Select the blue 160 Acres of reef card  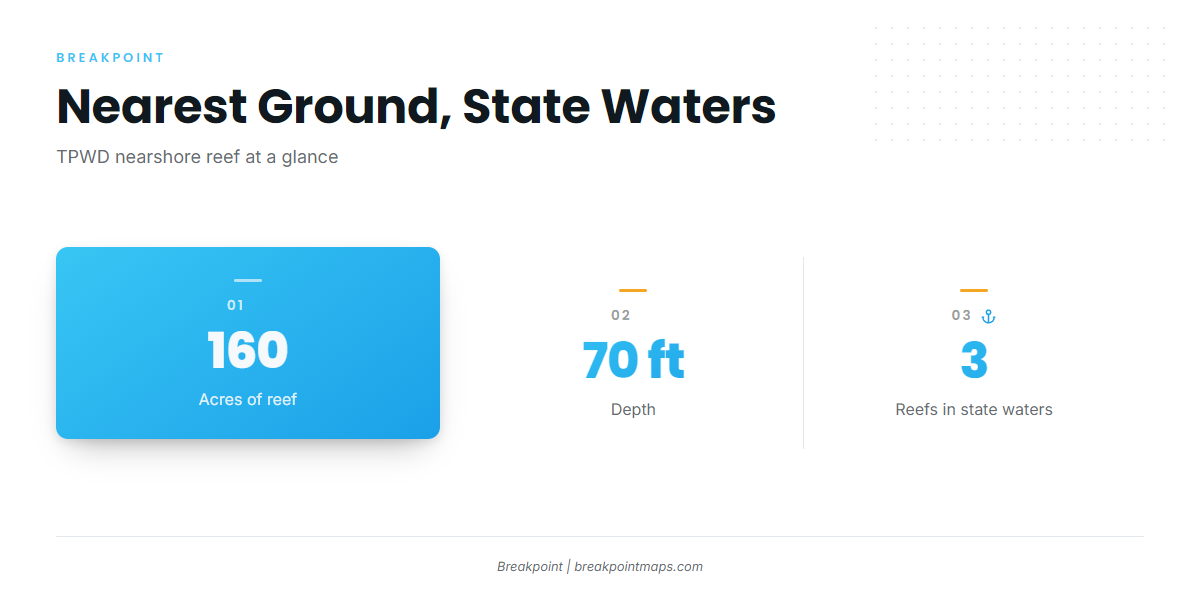(248, 343)
